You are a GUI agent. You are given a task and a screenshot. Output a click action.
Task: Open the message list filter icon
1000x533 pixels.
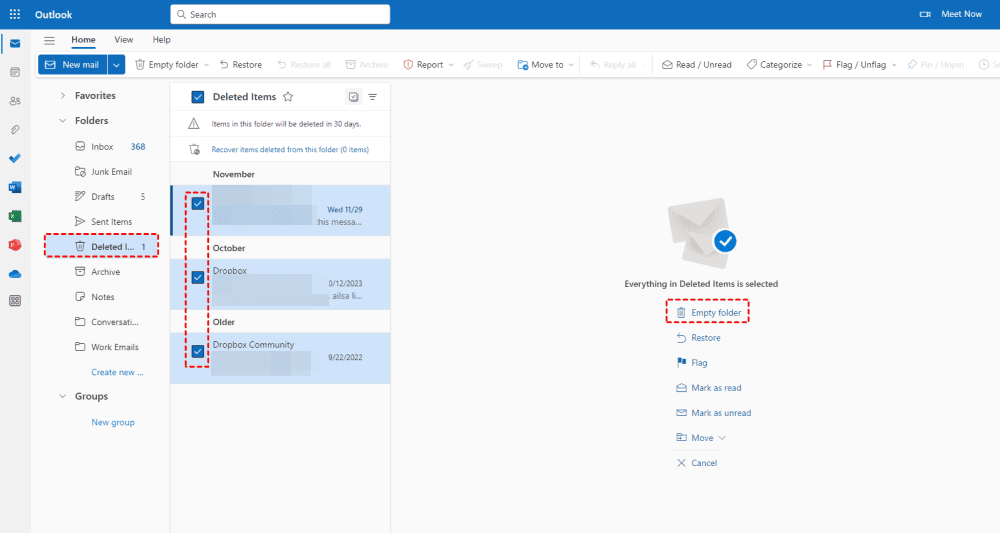pos(373,97)
